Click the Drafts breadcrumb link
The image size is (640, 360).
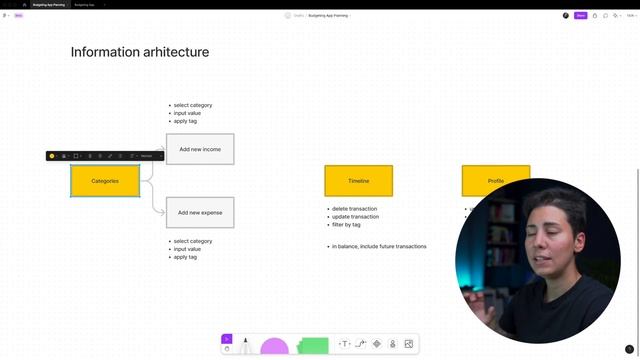[x=299, y=16]
